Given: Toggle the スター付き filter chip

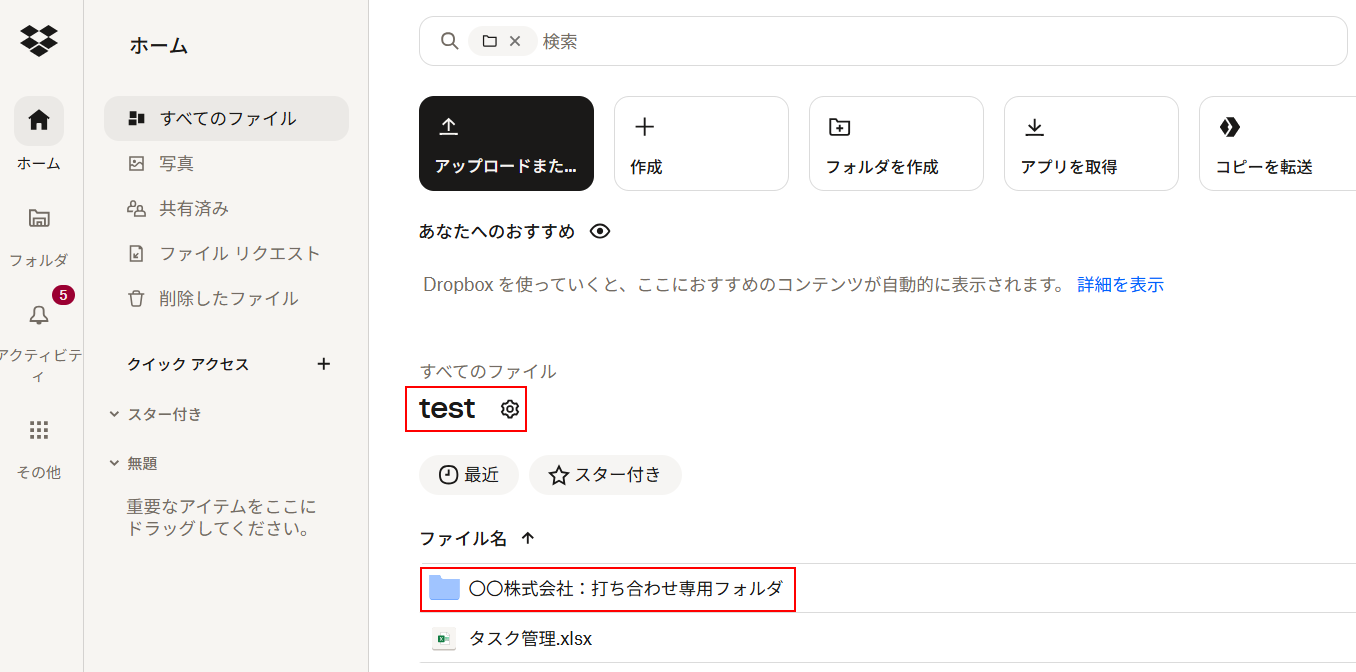Looking at the screenshot, I should (605, 475).
